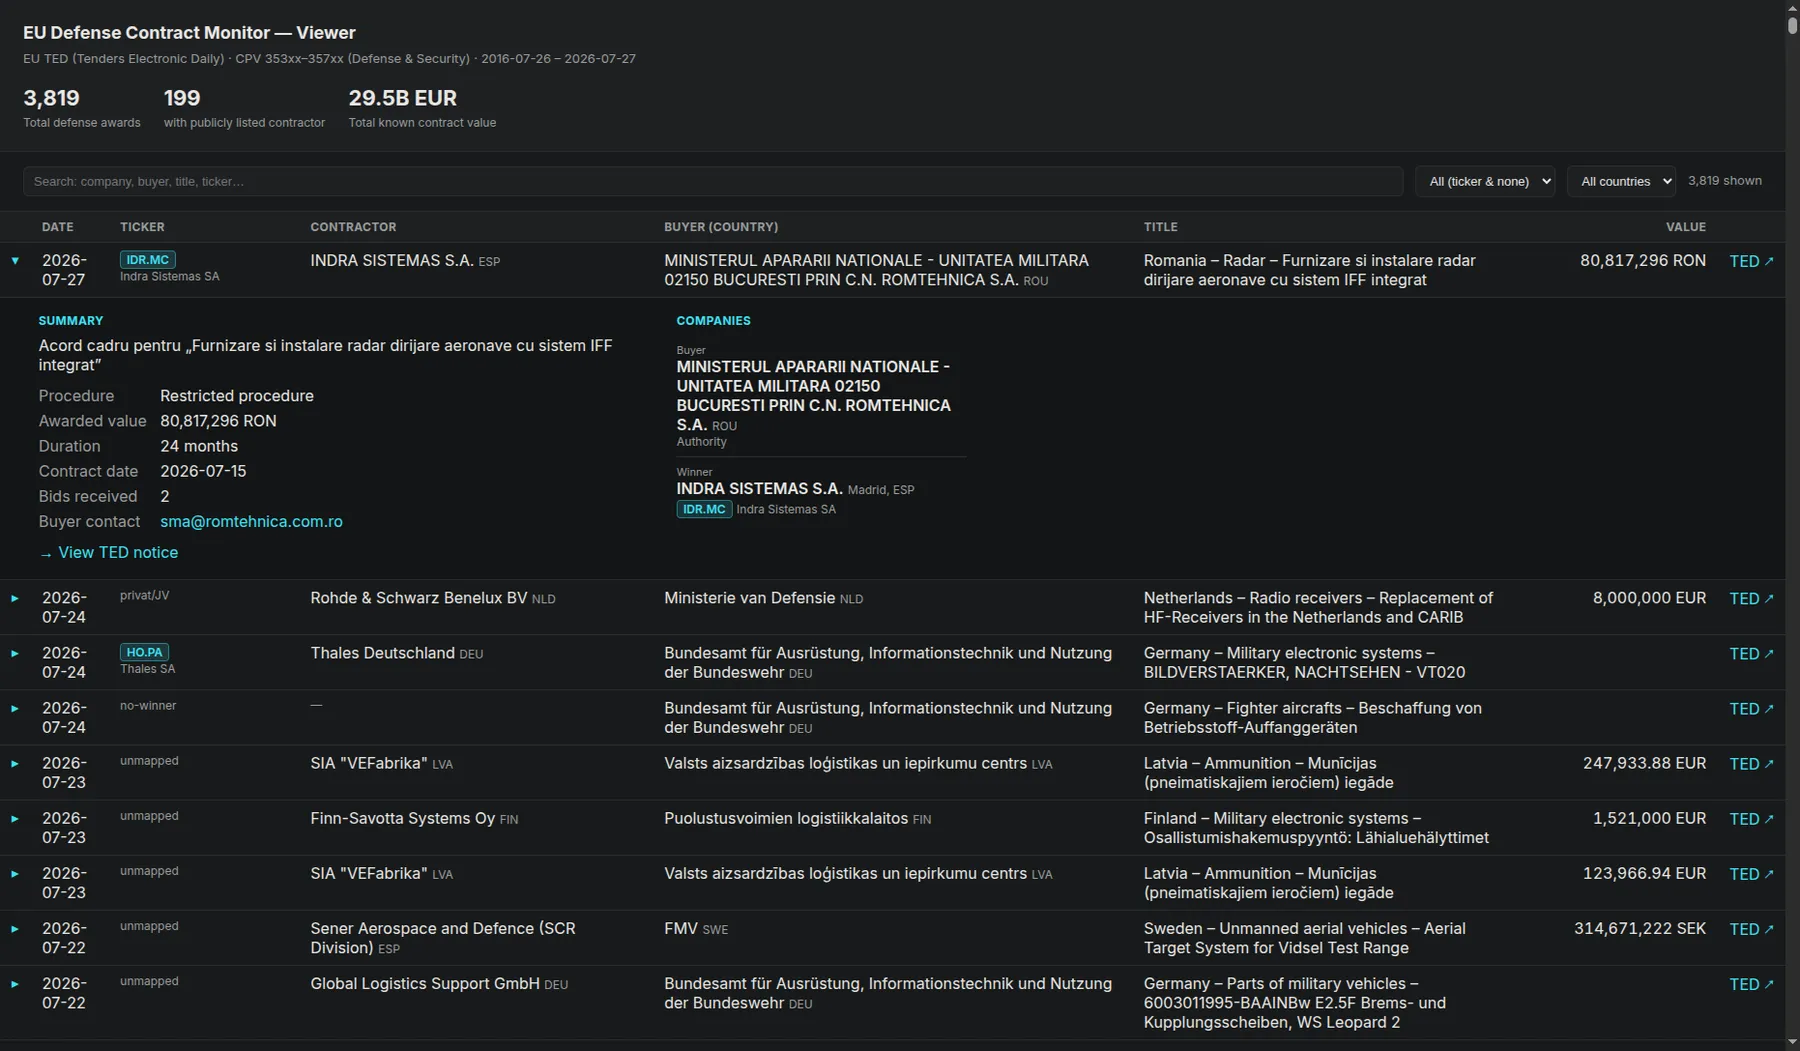Click the privat/JV ticker label

144,595
